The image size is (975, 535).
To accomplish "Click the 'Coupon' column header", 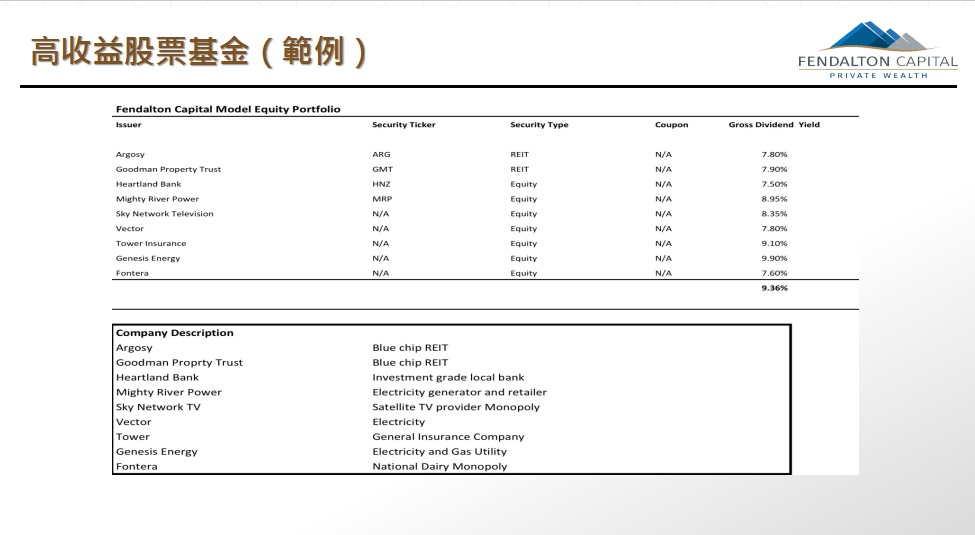I will click(672, 124).
